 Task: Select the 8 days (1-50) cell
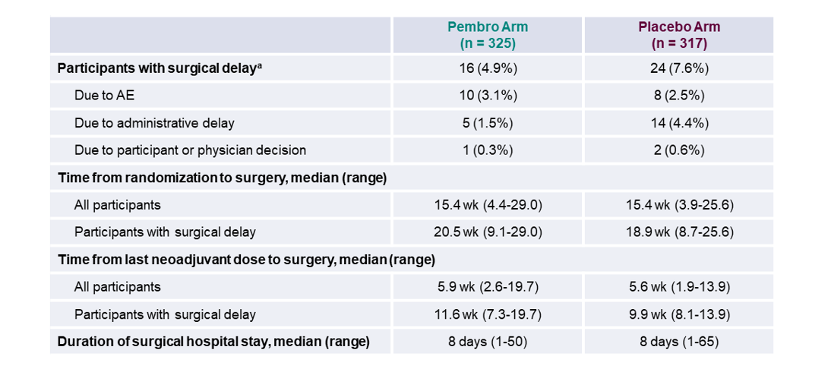tap(487, 341)
